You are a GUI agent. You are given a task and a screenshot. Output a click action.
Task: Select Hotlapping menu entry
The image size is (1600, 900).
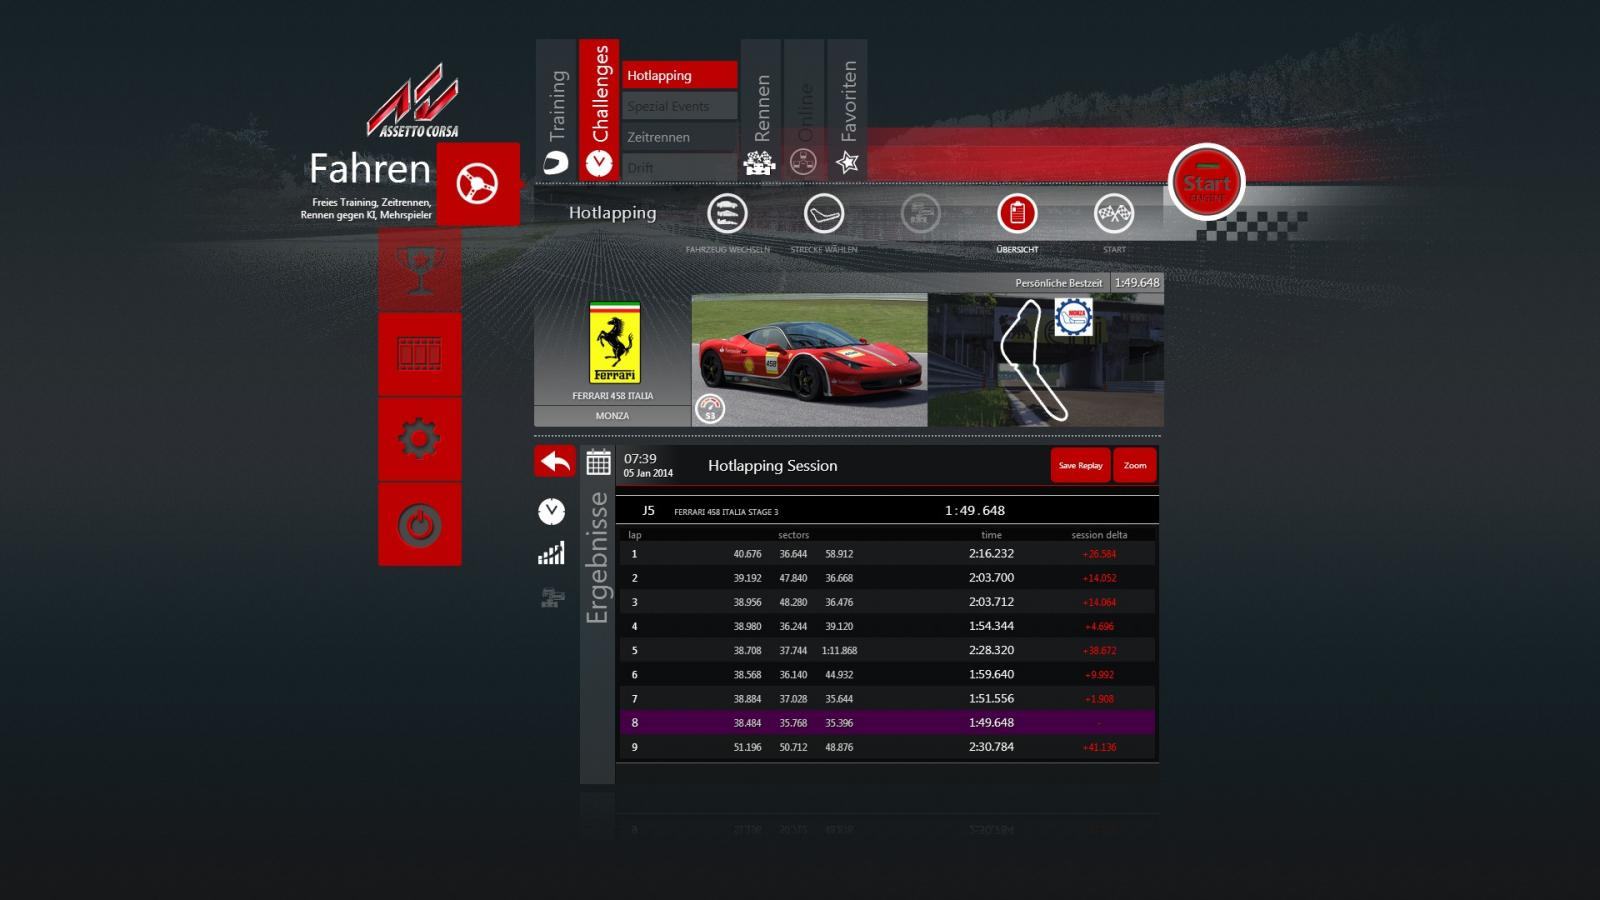pos(680,75)
